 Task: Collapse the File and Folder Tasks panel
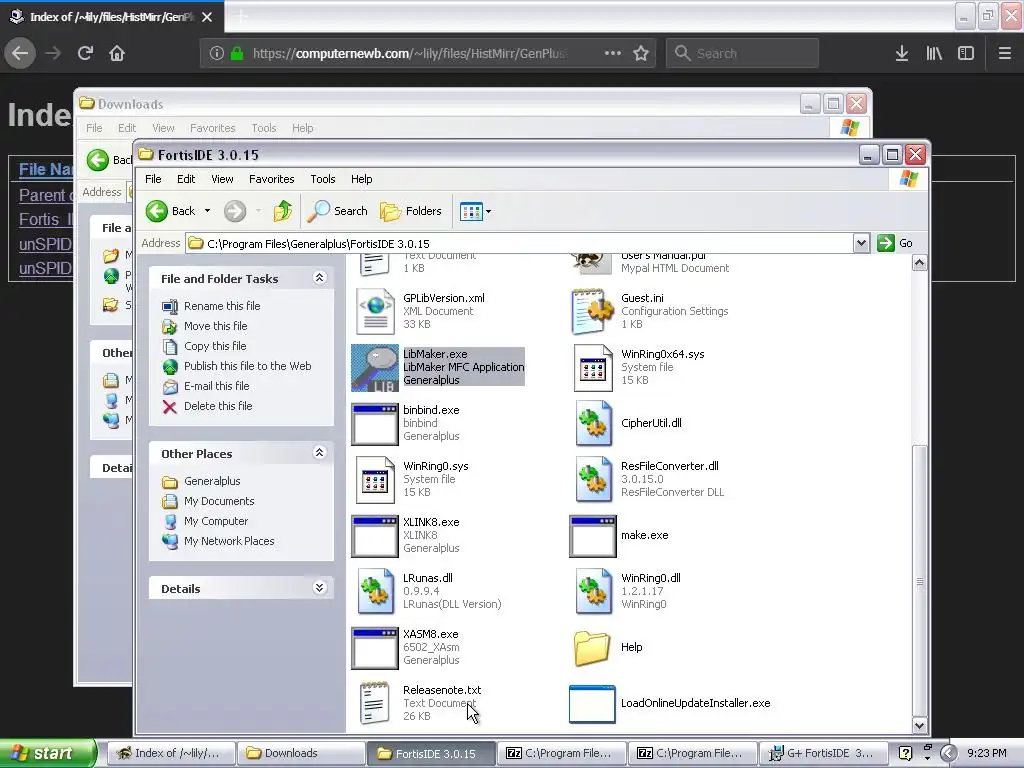tap(319, 278)
